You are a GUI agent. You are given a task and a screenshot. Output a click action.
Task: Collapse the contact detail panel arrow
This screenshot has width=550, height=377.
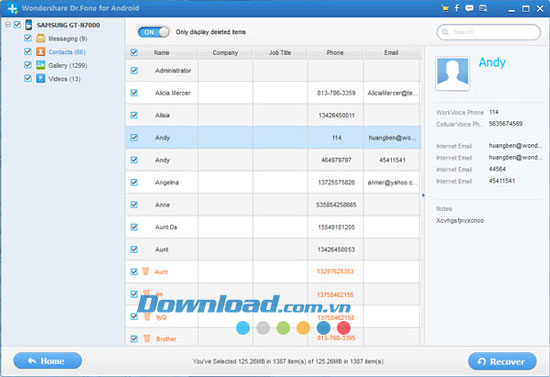(423, 195)
